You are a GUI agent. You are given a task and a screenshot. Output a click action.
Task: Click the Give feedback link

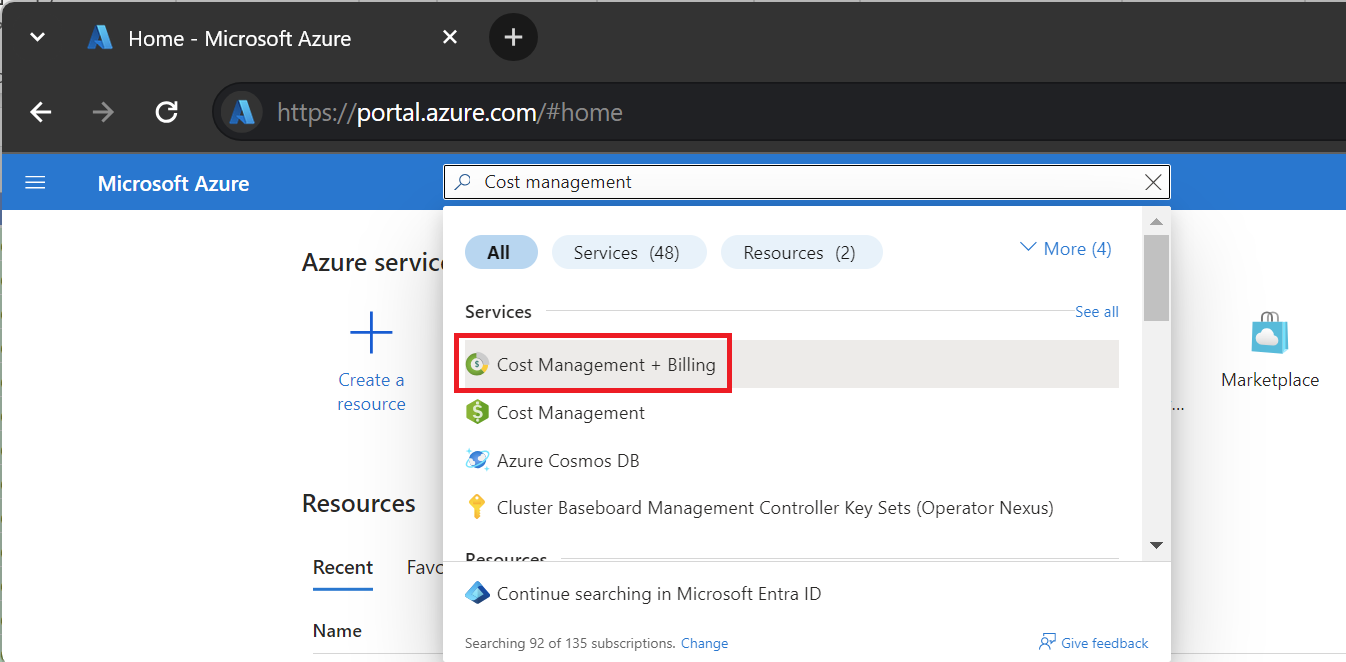1105,643
